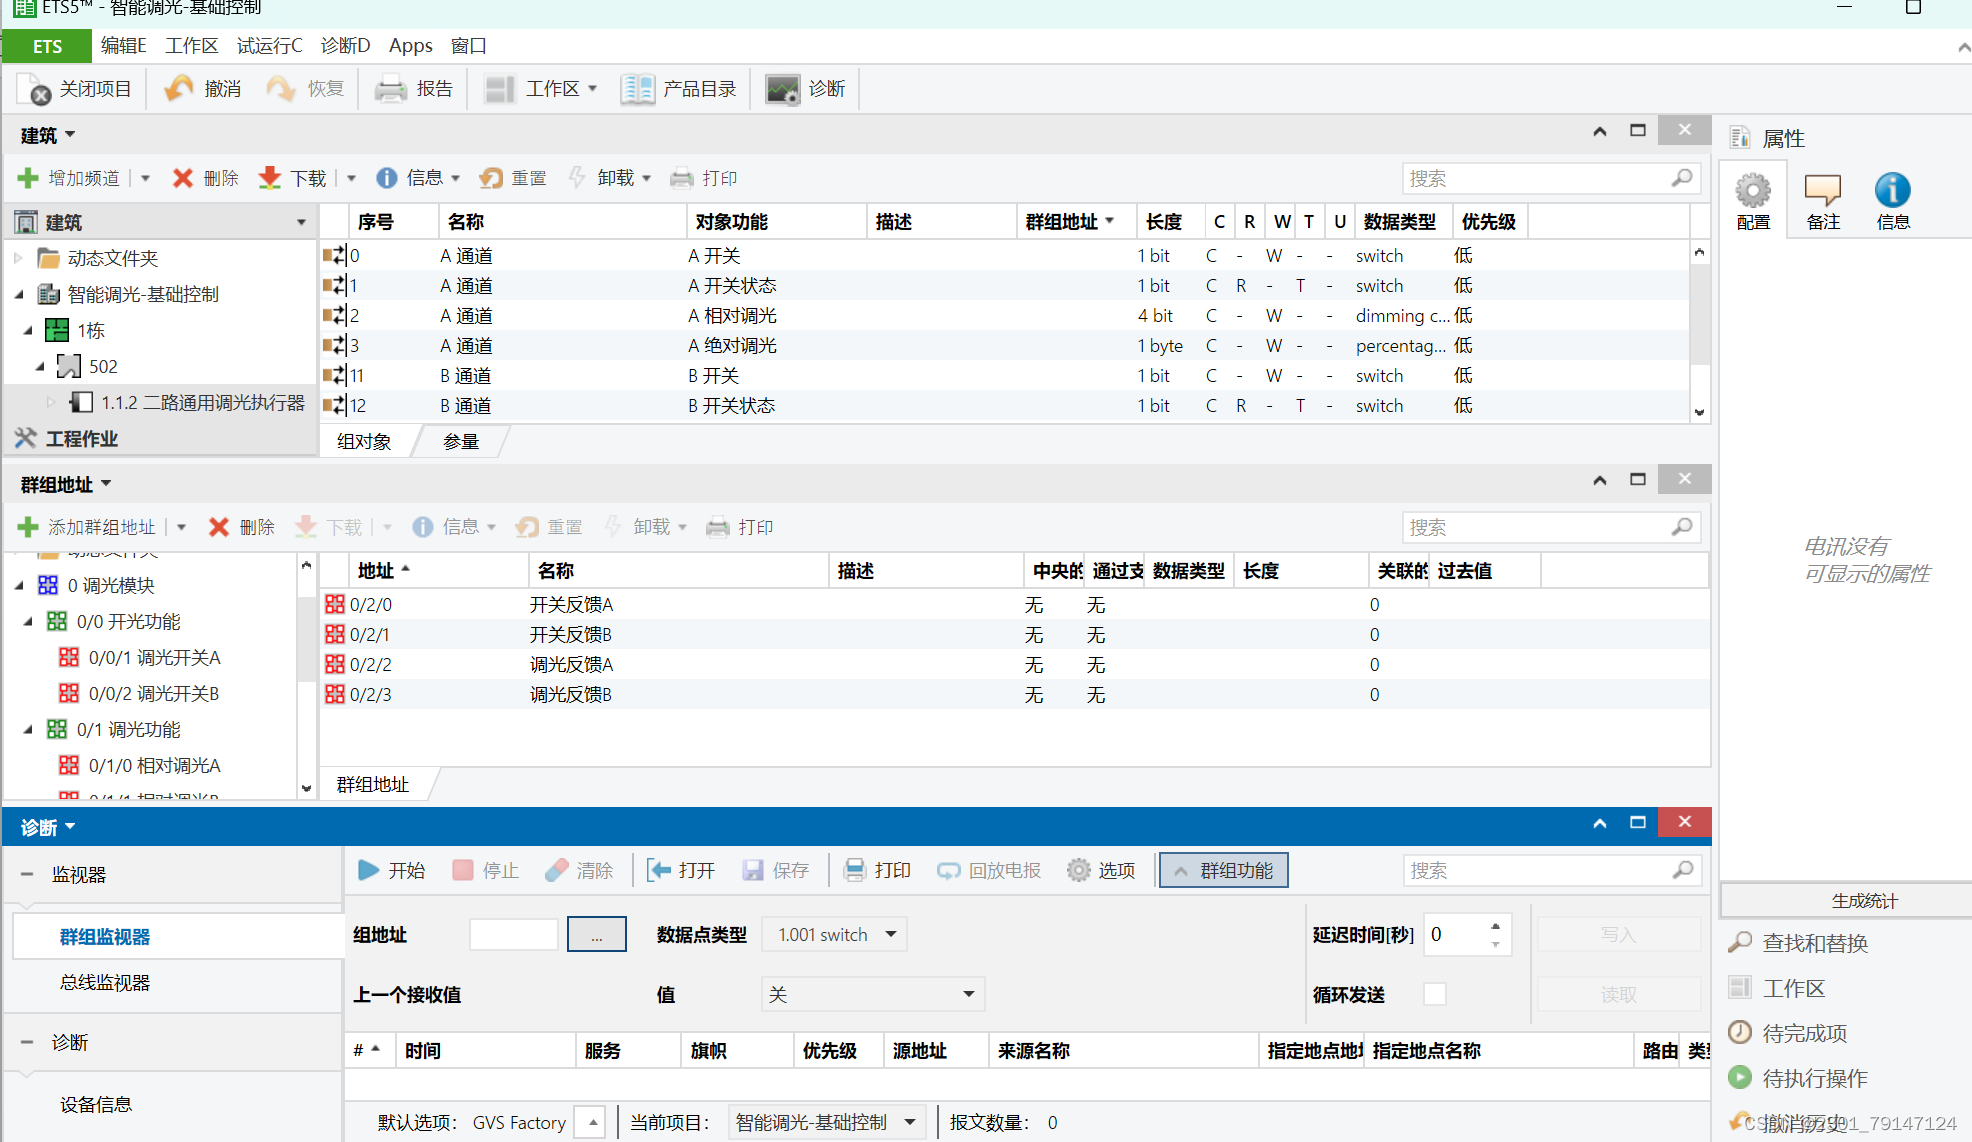Click the Options gear in diagnostics toolbar
1972x1142 pixels.
click(x=1078, y=870)
